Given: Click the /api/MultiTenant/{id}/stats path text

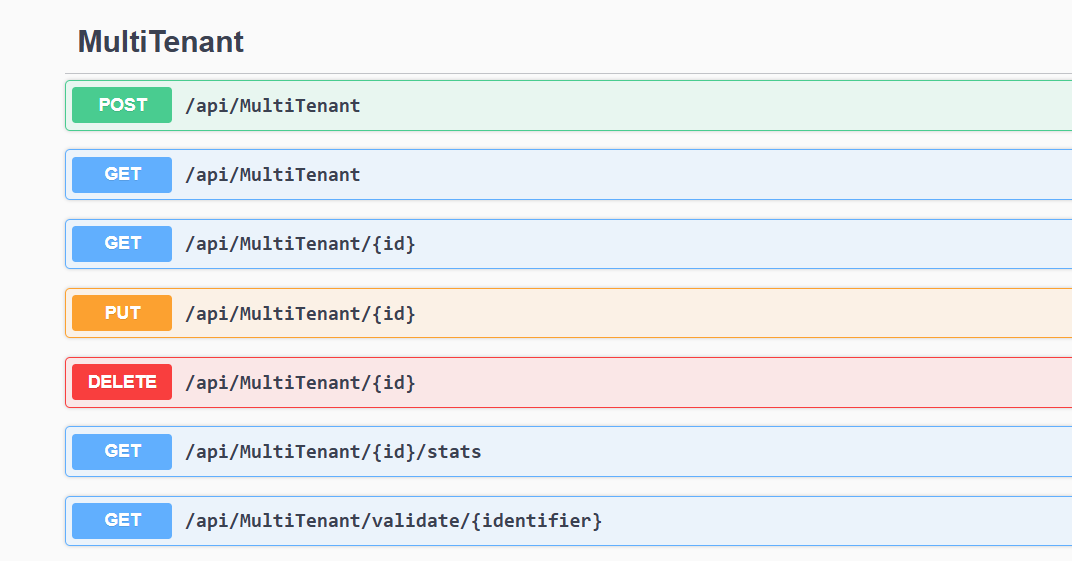Looking at the screenshot, I should pos(333,451).
